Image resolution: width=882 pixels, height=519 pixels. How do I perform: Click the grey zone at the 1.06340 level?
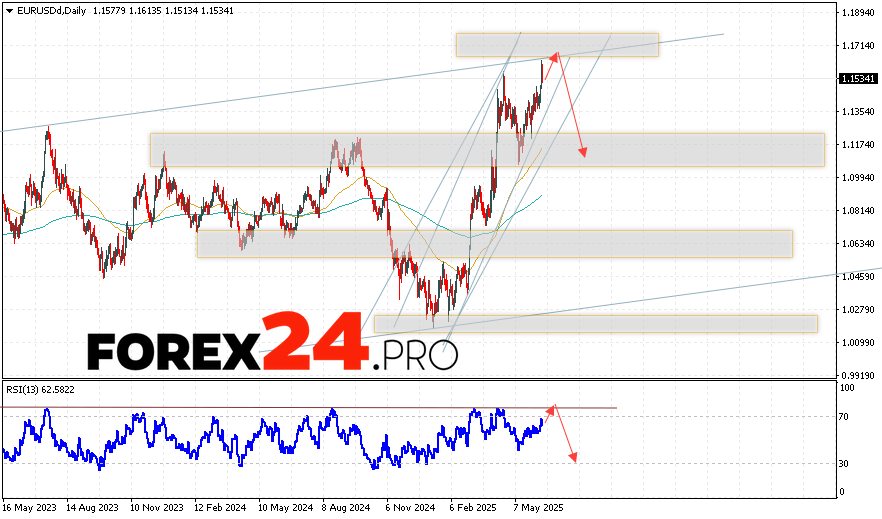494,244
